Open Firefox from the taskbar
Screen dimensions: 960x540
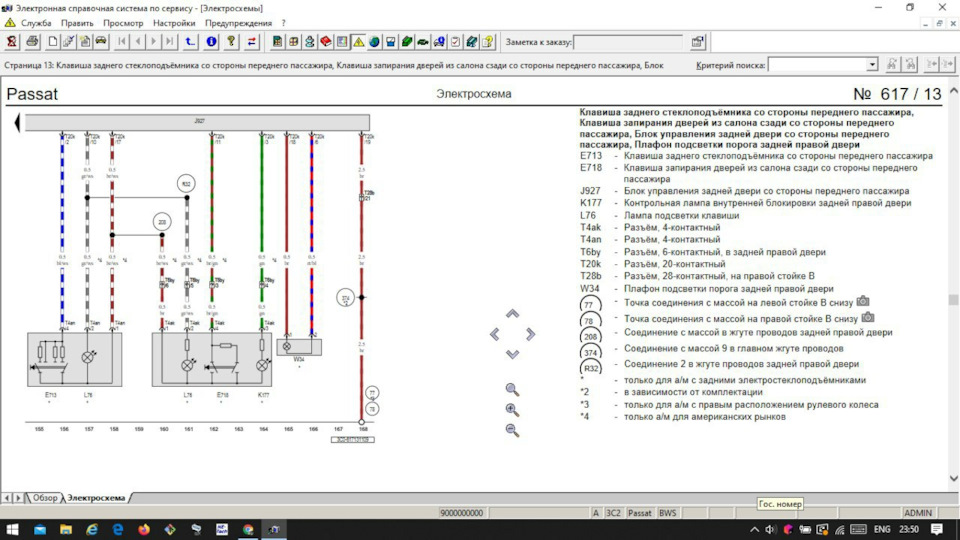tap(144, 530)
